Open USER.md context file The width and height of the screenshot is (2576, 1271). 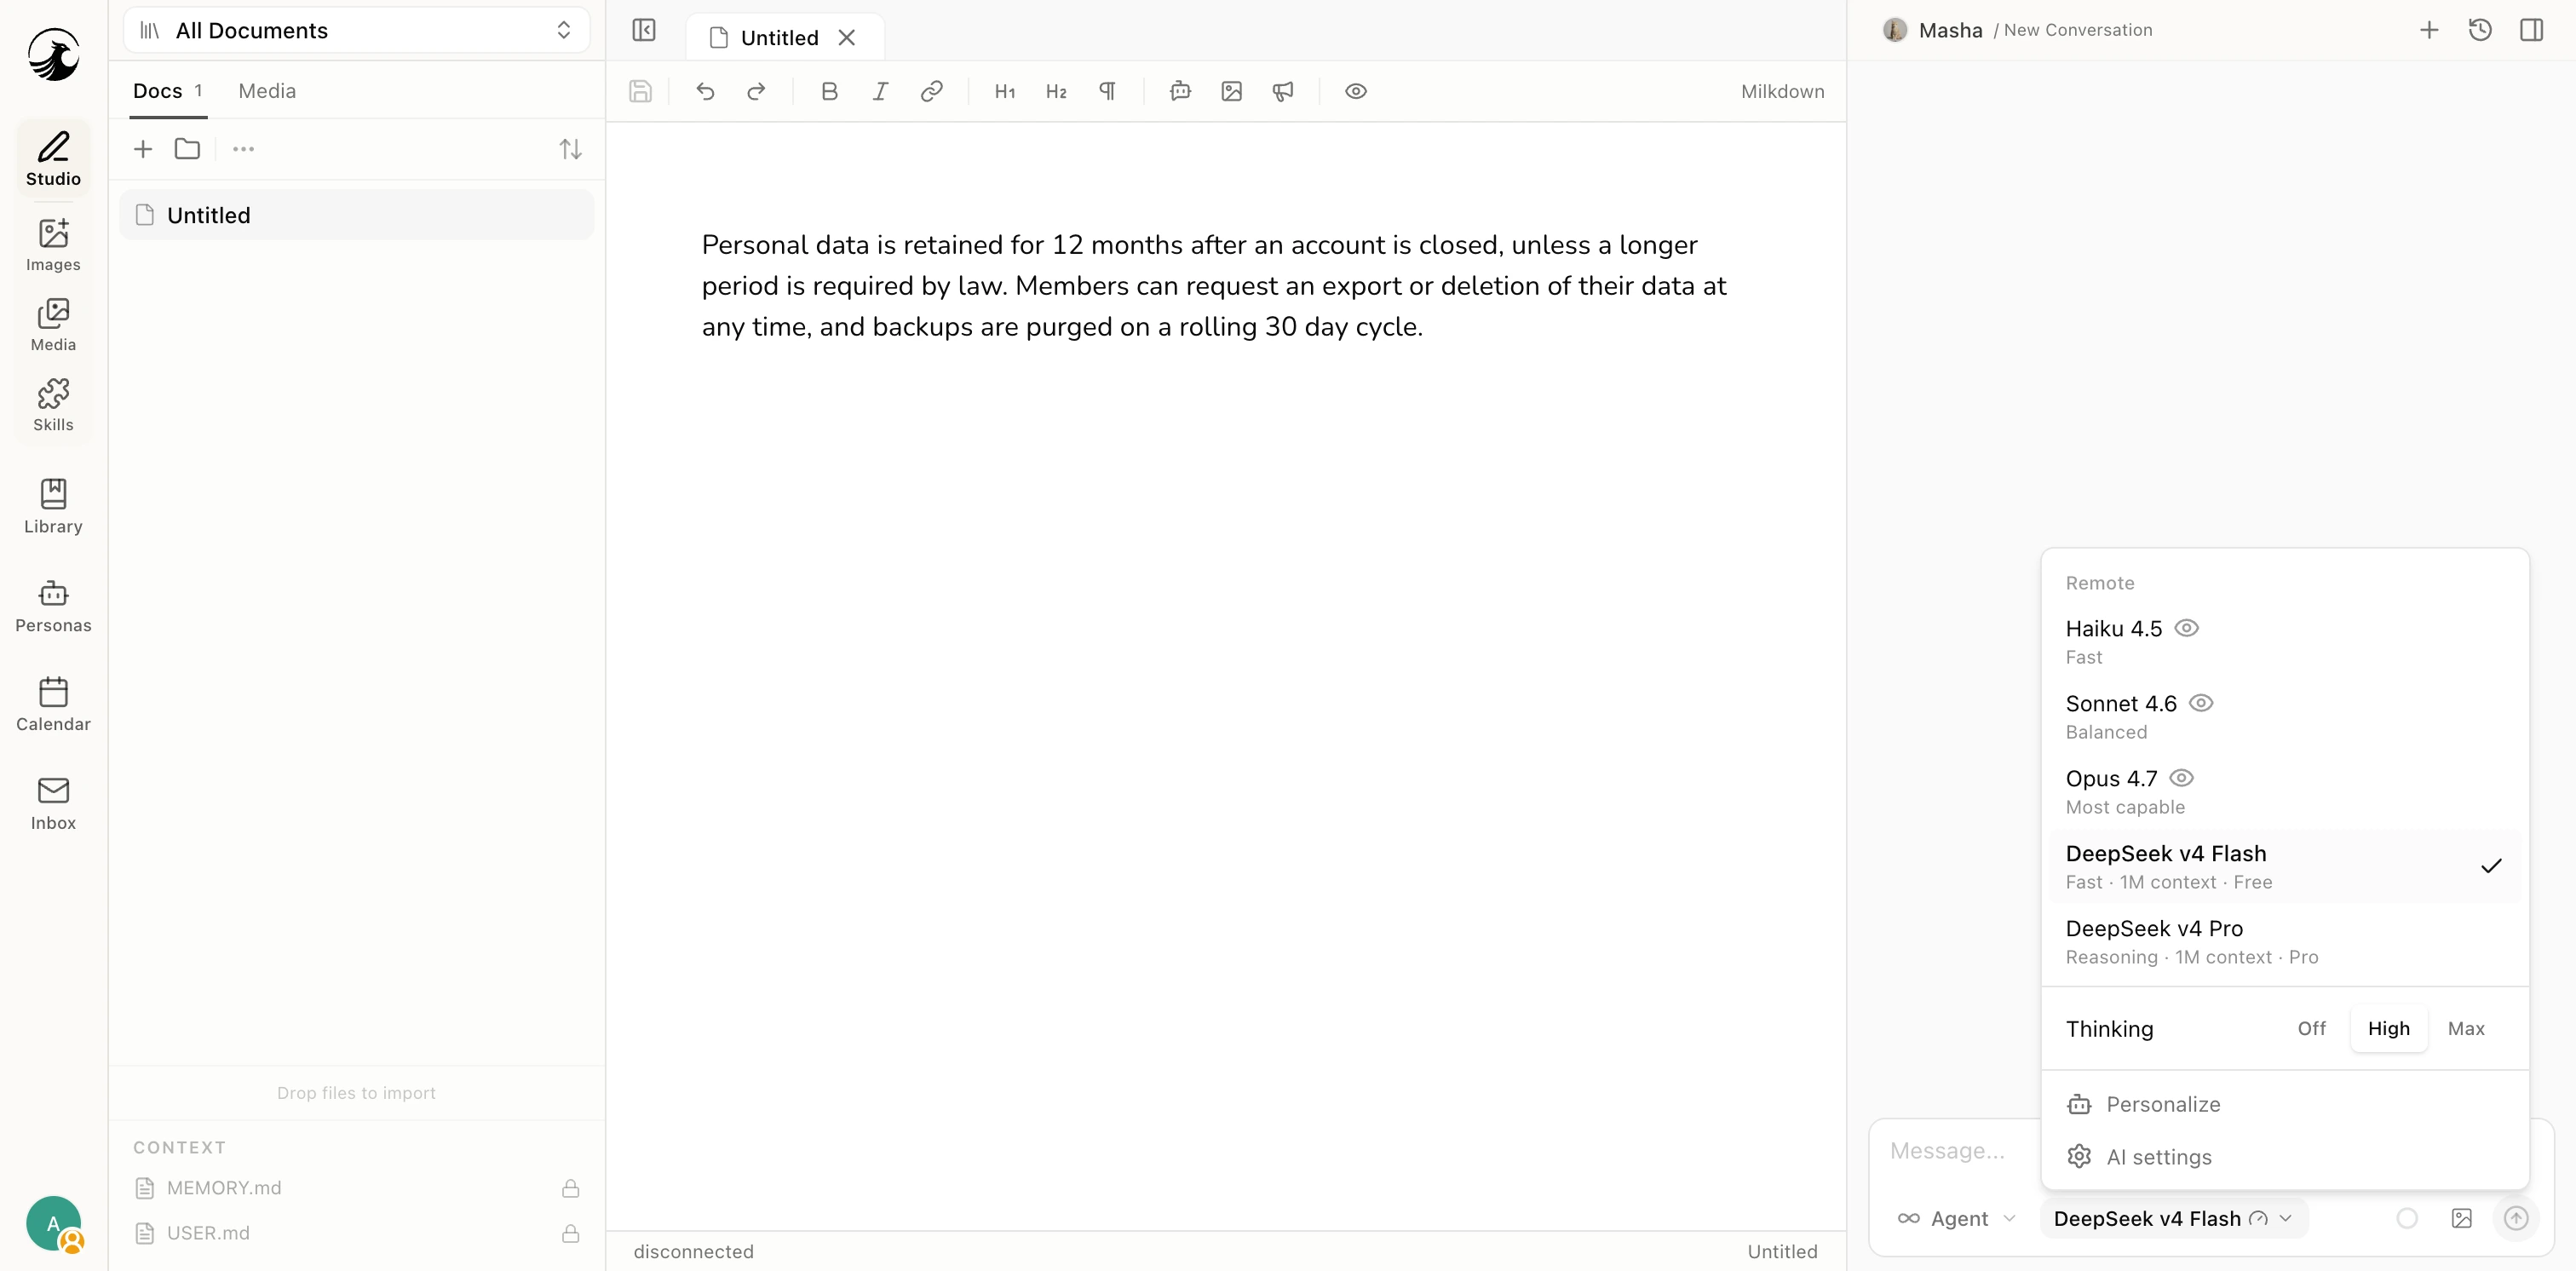pos(357,1233)
